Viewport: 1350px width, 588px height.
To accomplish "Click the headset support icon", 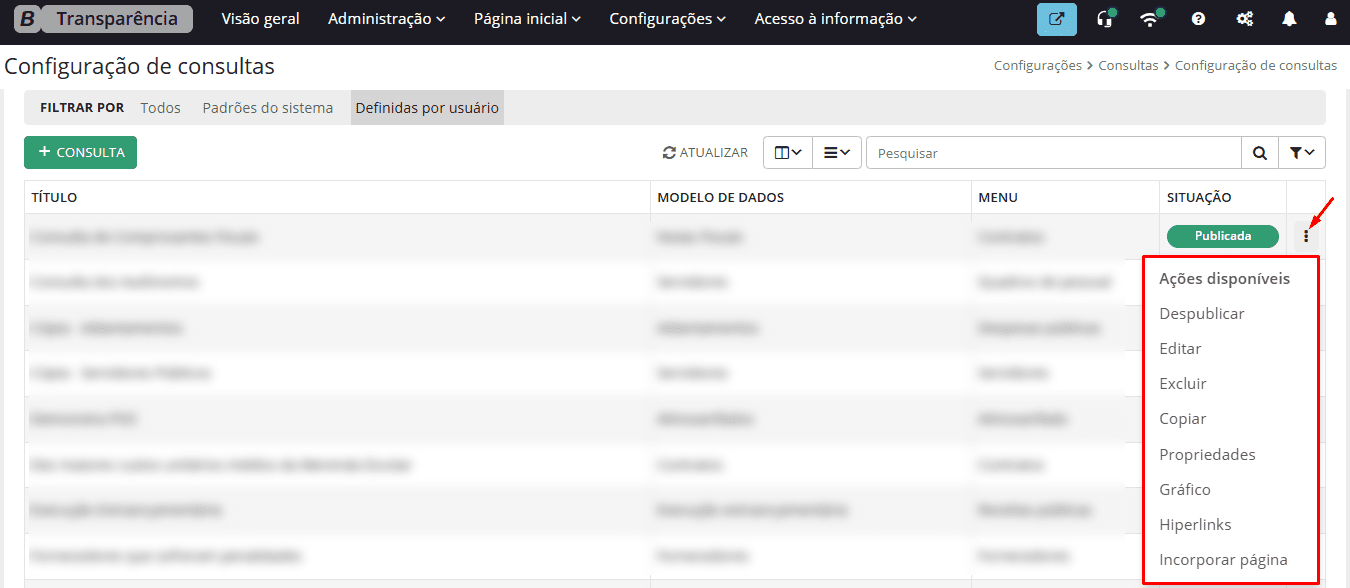I will pyautogui.click(x=1104, y=18).
